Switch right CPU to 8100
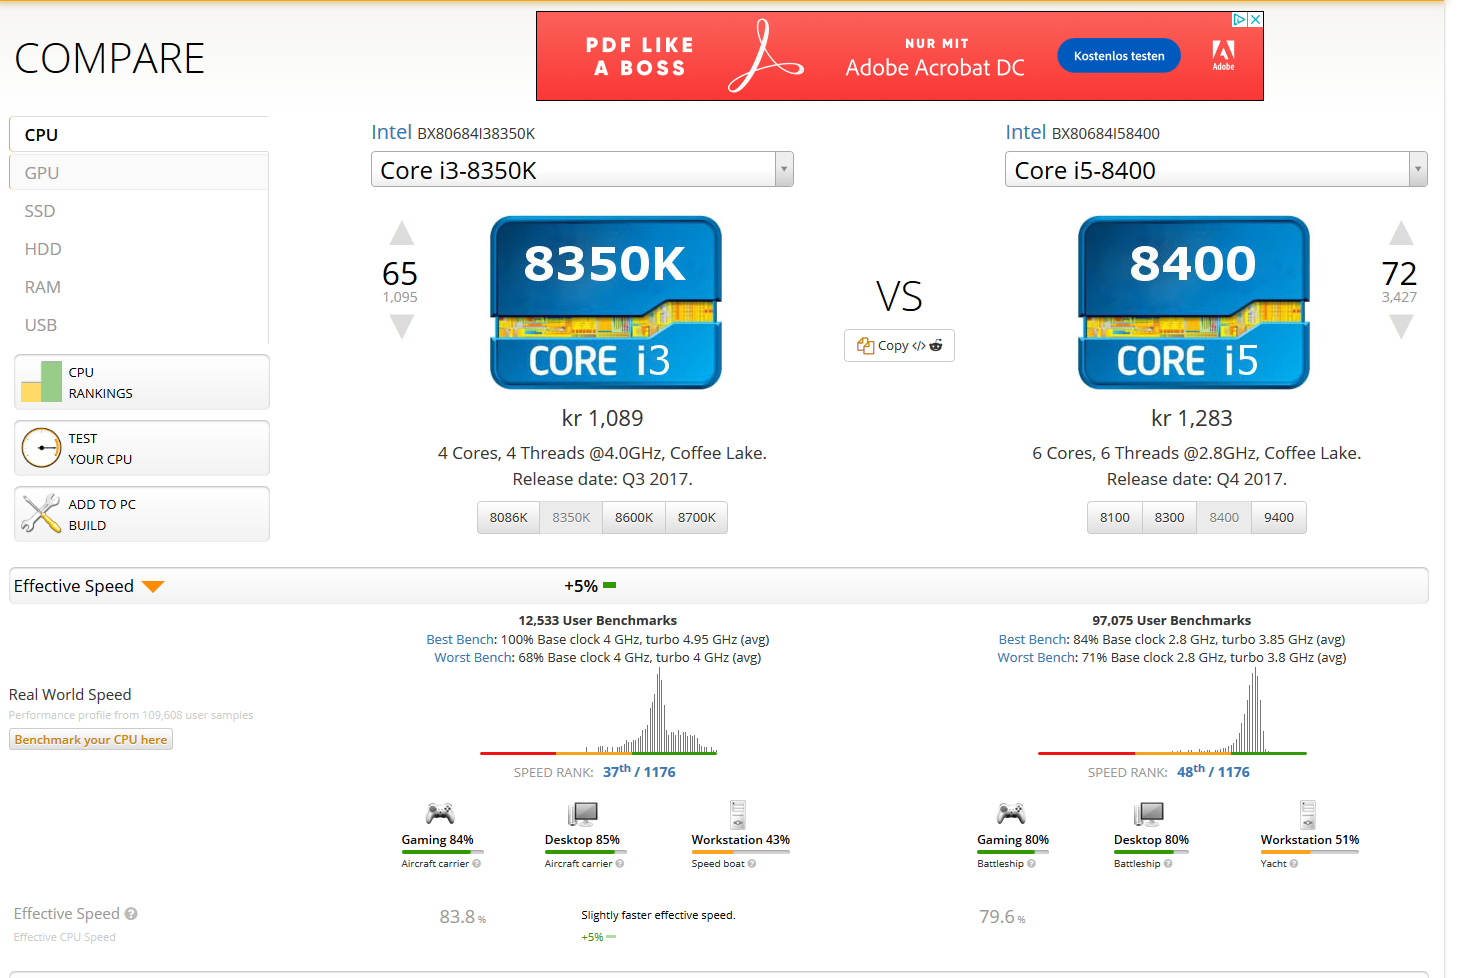 coord(1115,517)
